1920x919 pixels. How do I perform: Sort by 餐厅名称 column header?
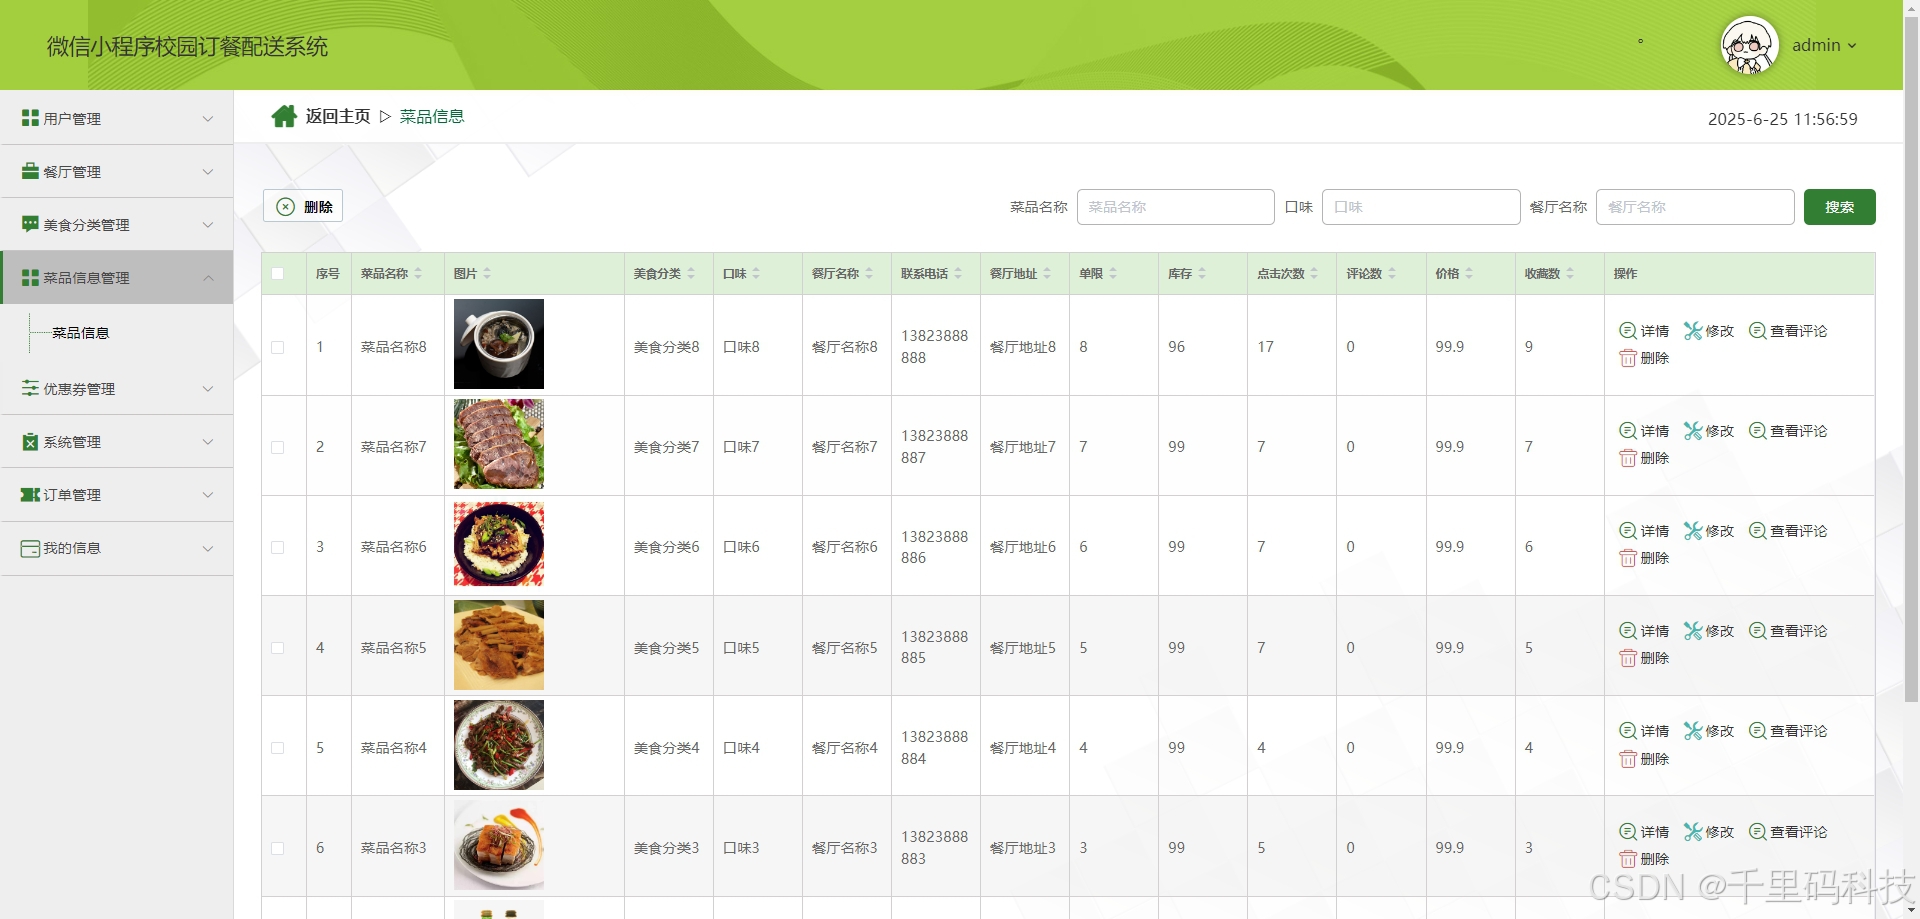[842, 273]
